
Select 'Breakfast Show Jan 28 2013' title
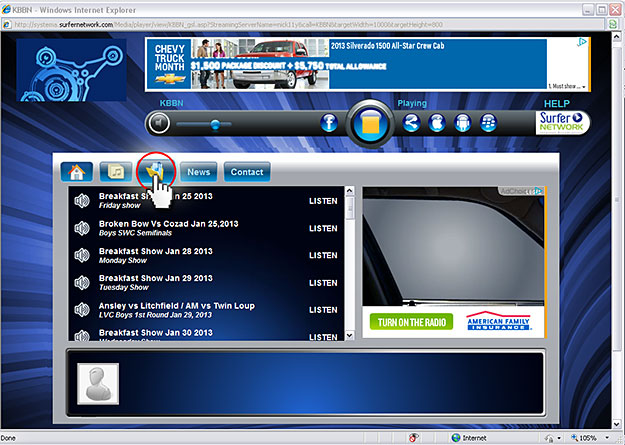click(x=156, y=251)
